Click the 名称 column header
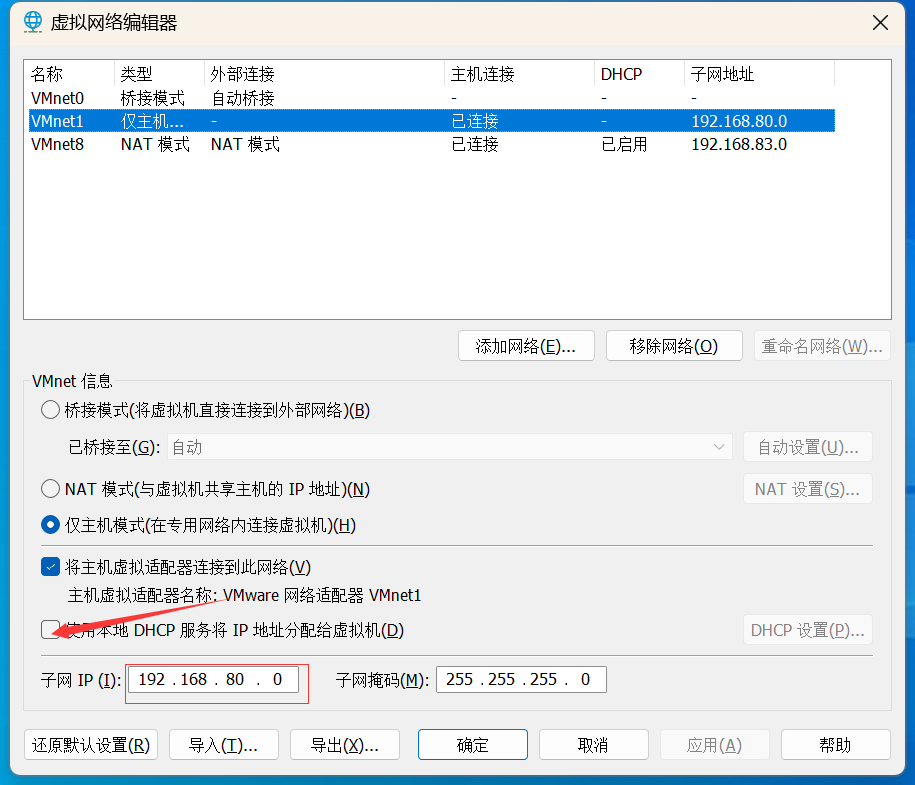 (71, 74)
